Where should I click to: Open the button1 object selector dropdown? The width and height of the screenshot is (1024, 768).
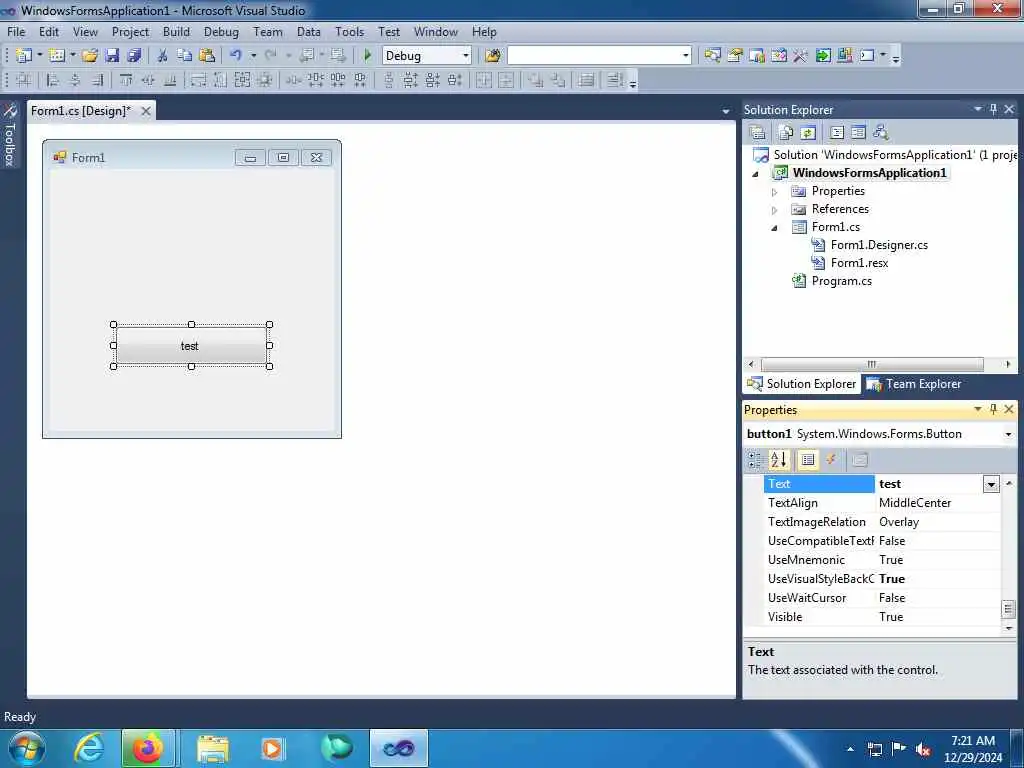[1008, 434]
